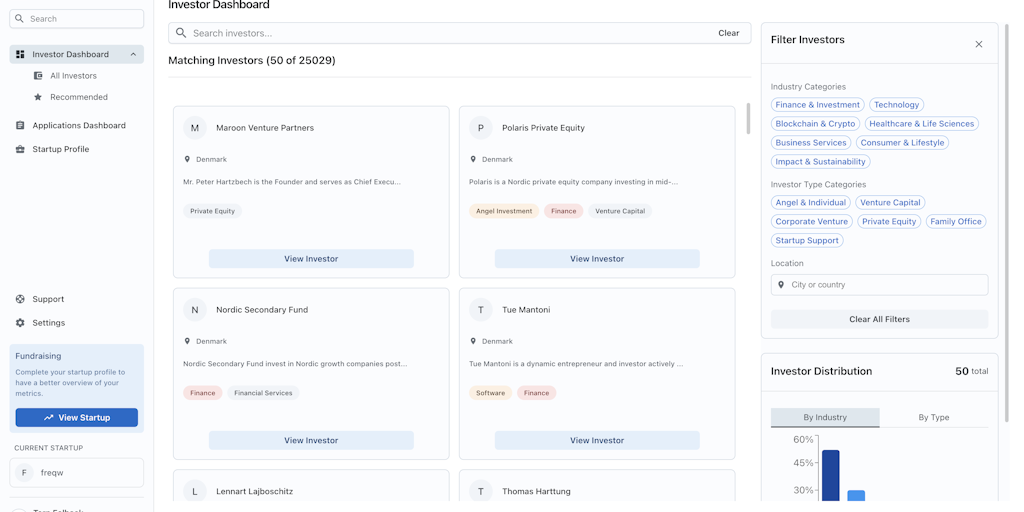Click the All Investors list icon

coord(38,76)
